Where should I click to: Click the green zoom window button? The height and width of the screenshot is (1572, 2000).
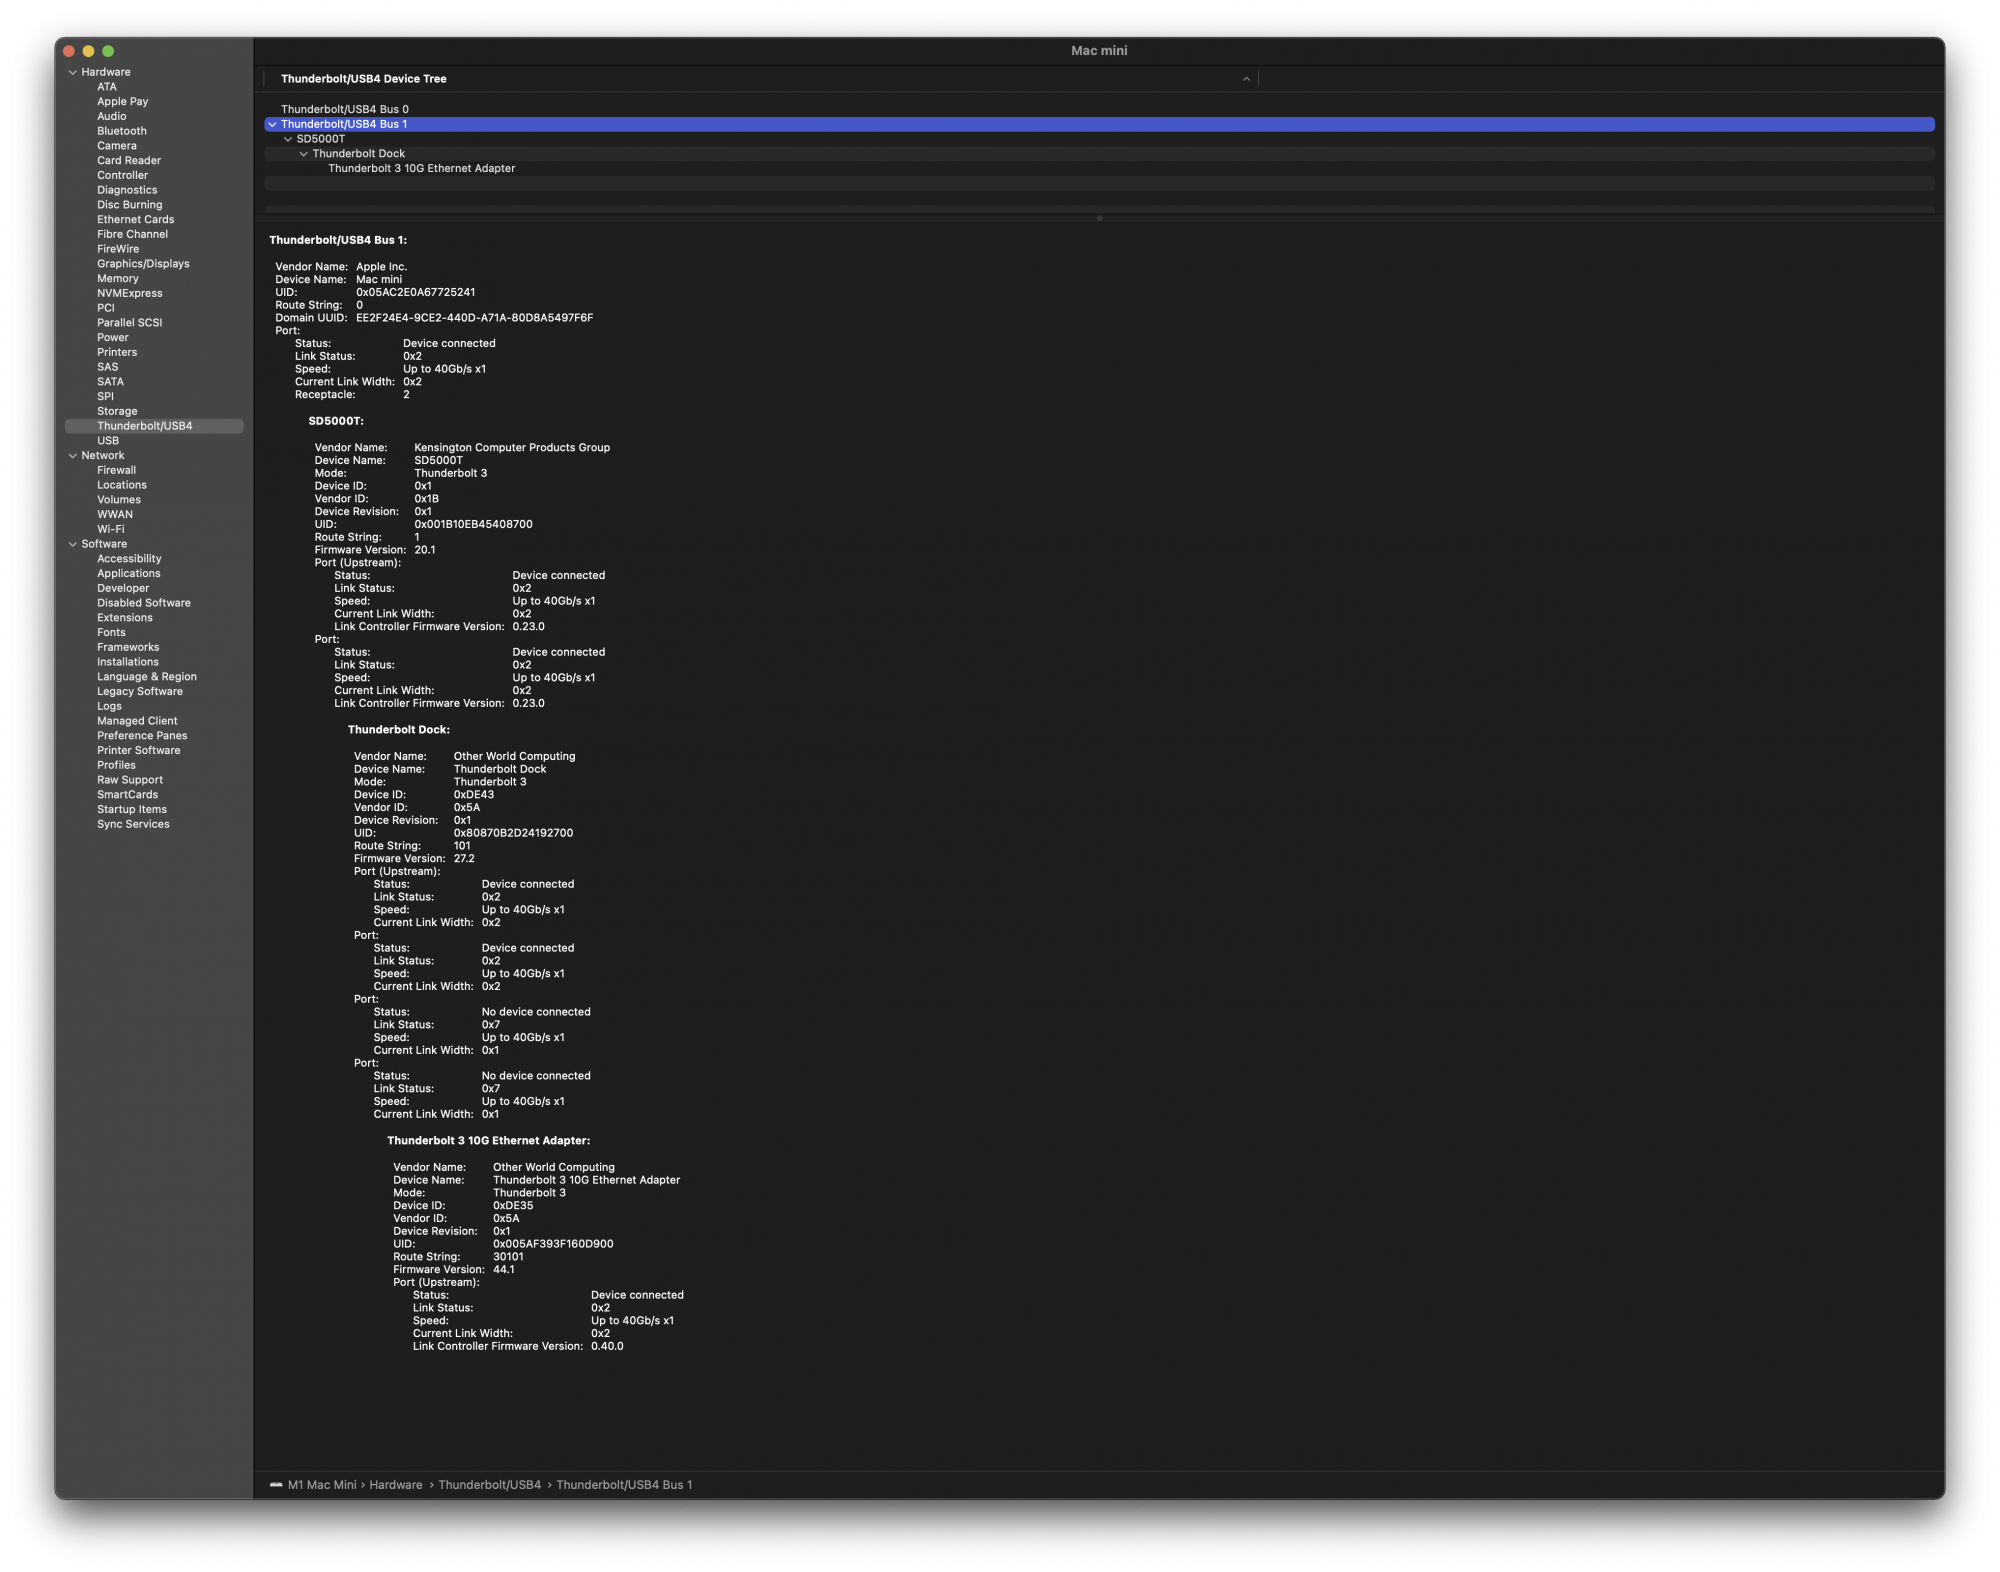tap(108, 51)
